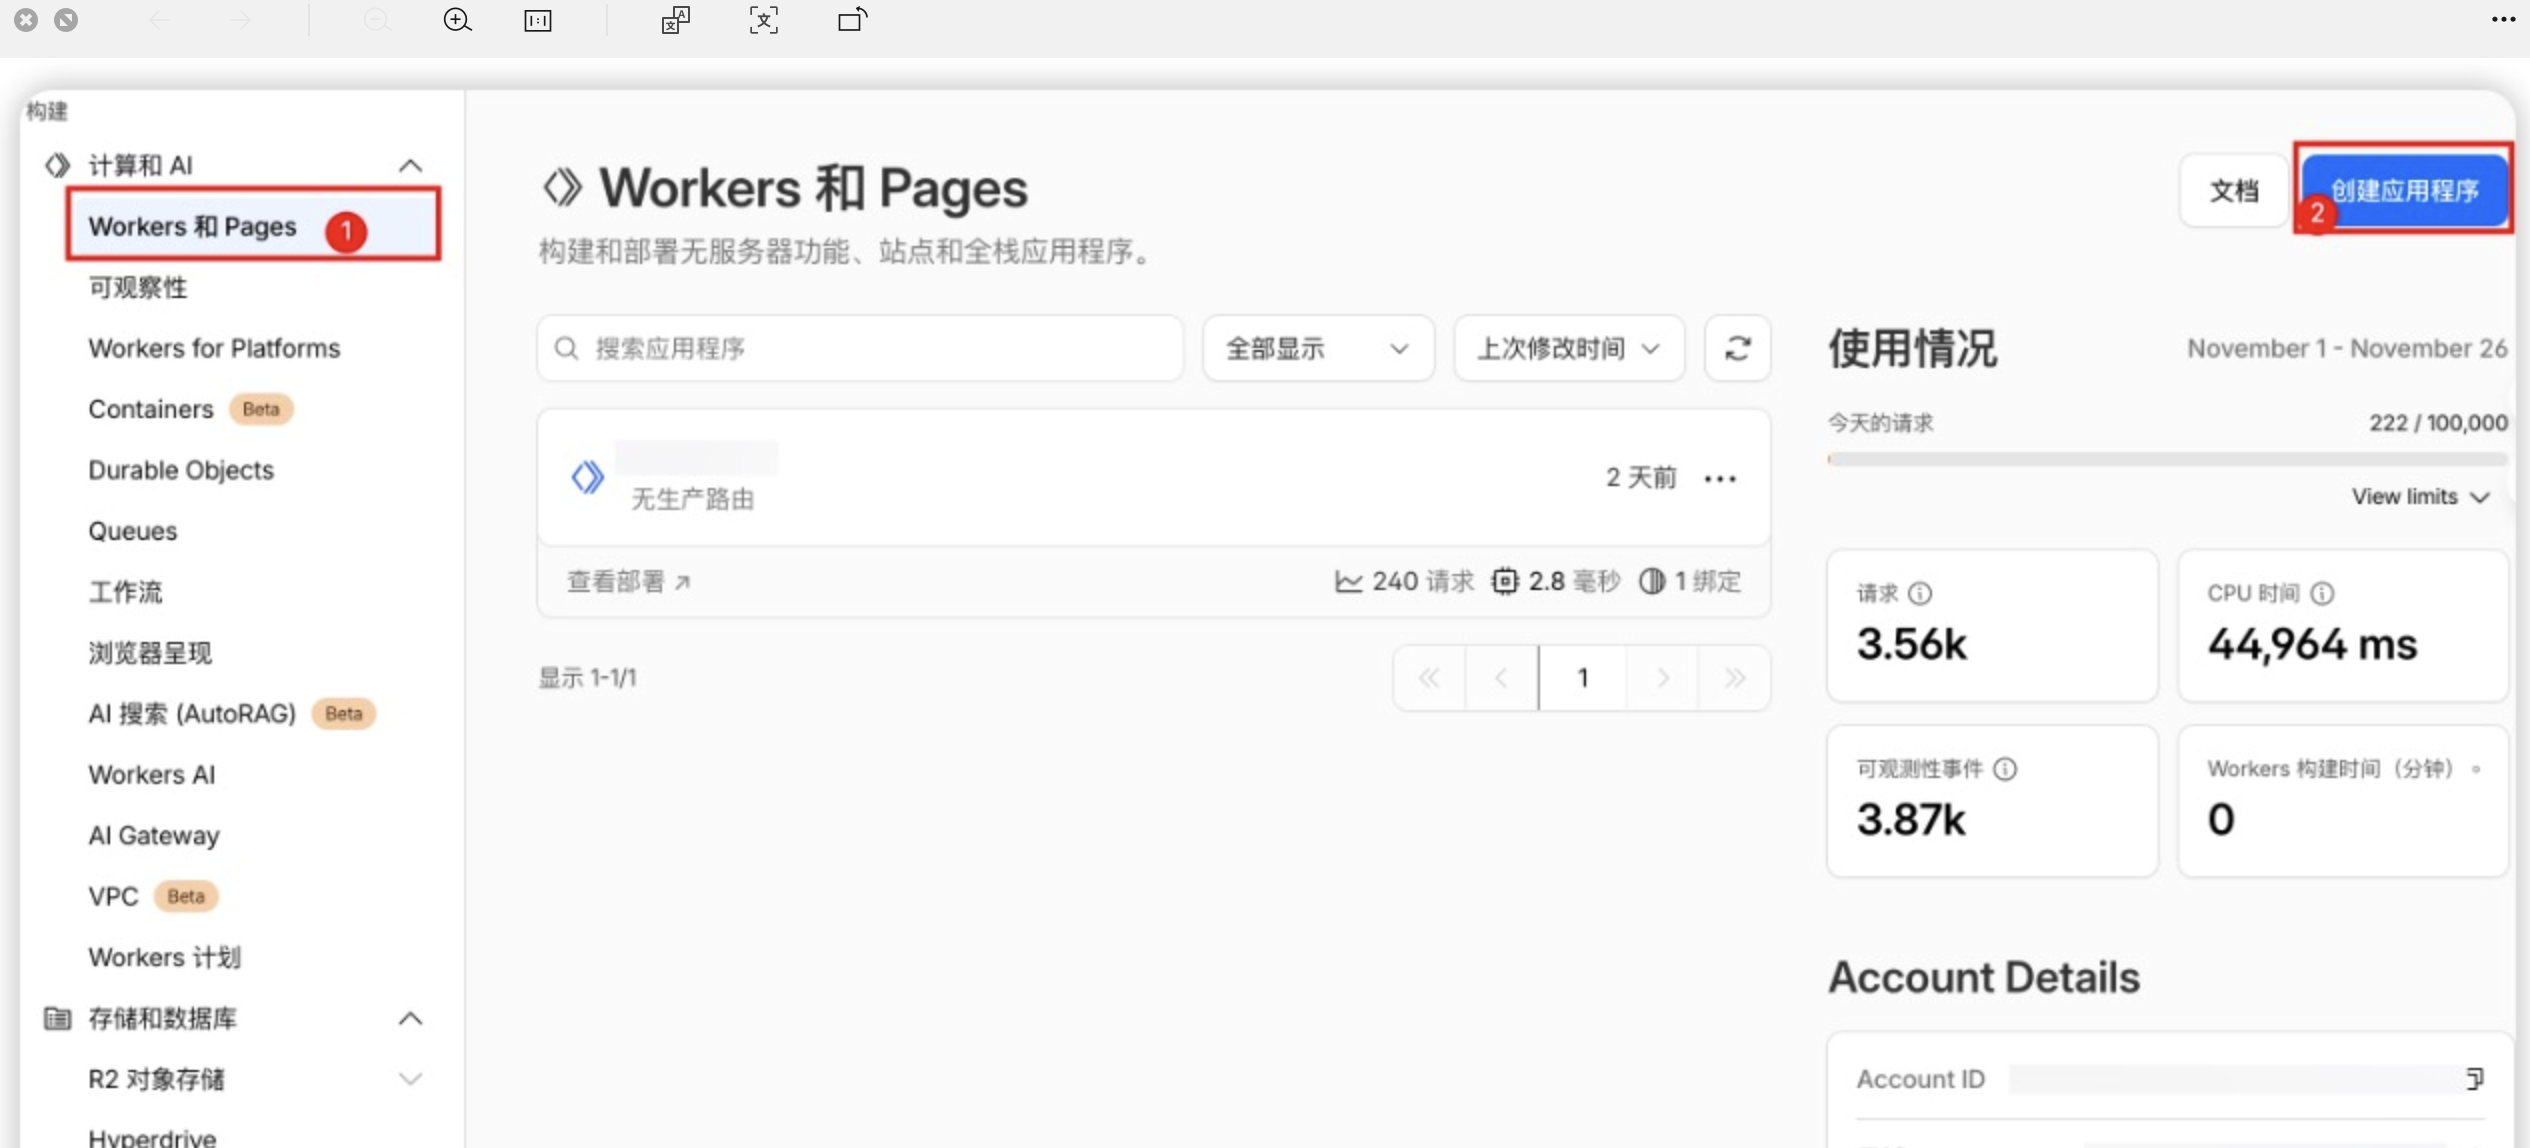Click the blue Worker application icon
Image resolution: width=2530 pixels, height=1148 pixels.
588,477
